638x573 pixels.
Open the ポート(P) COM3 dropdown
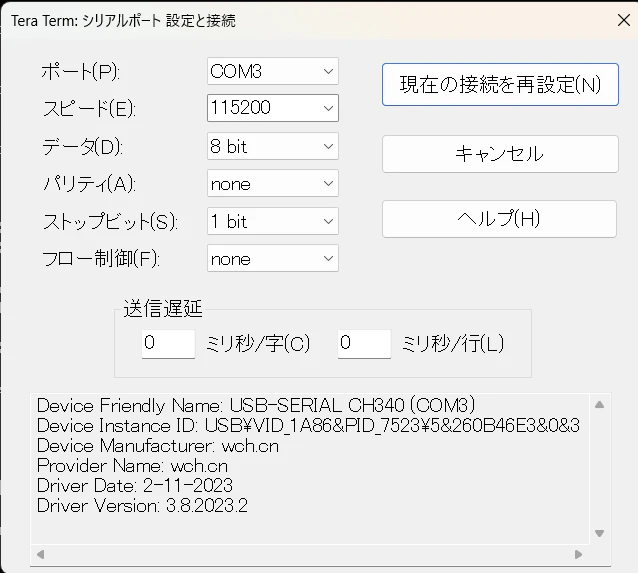[273, 71]
